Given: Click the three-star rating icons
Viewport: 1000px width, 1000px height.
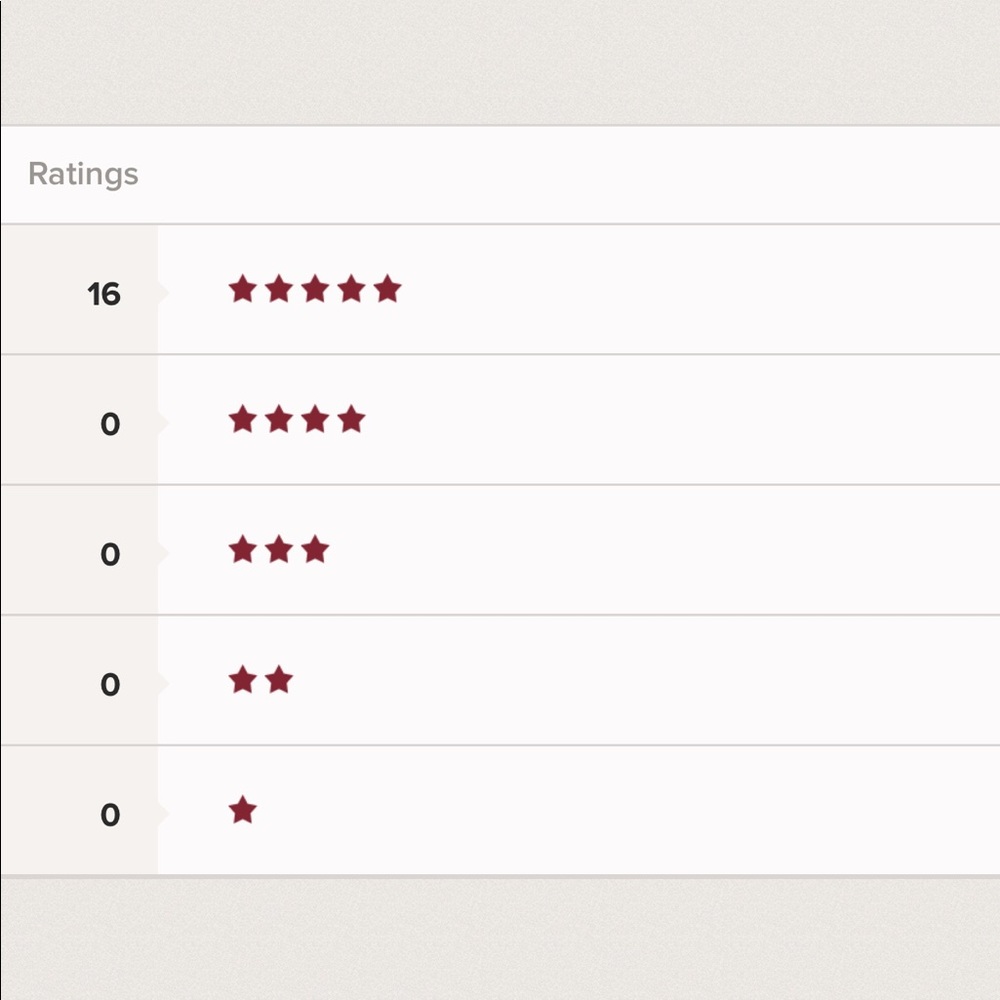Looking at the screenshot, I should point(279,550).
